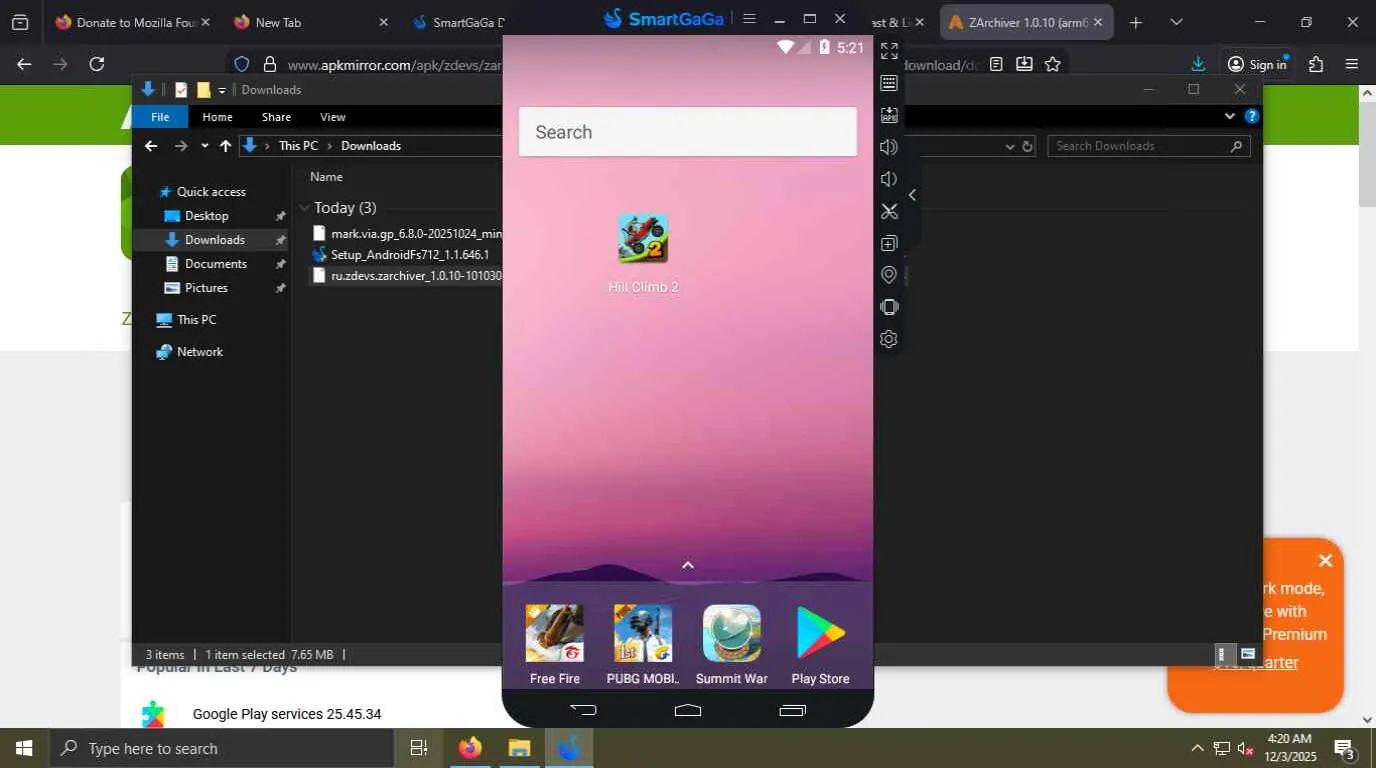The image size is (1376, 768).
Task: Expand the Android app drawer arrow
Action: (688, 565)
